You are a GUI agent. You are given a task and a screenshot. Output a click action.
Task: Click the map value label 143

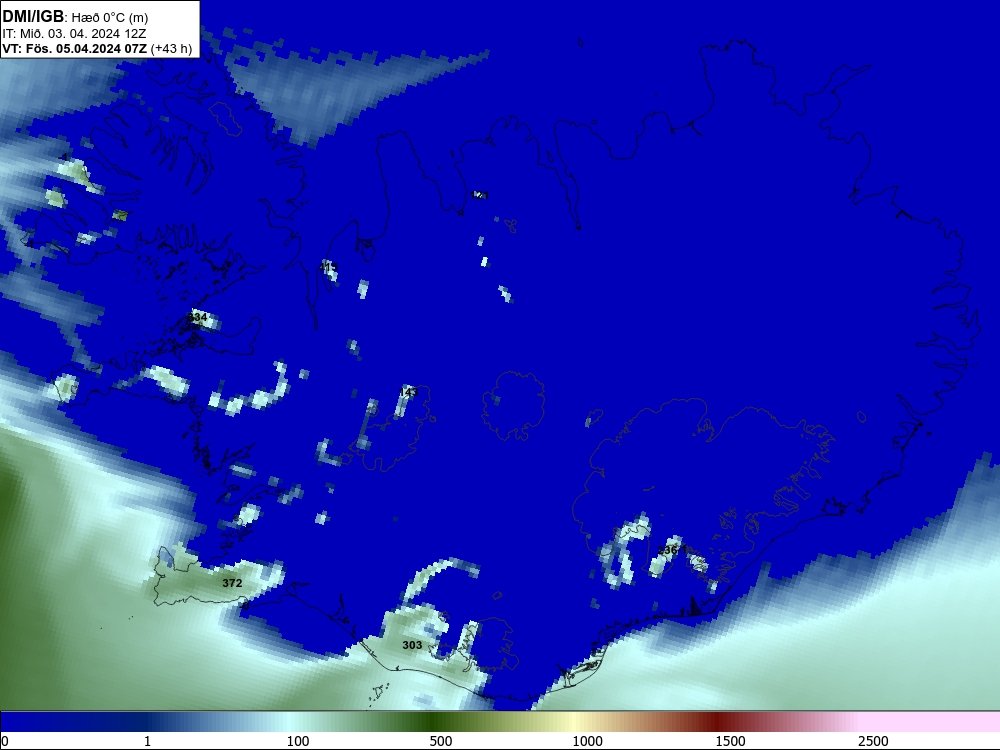(x=408, y=392)
